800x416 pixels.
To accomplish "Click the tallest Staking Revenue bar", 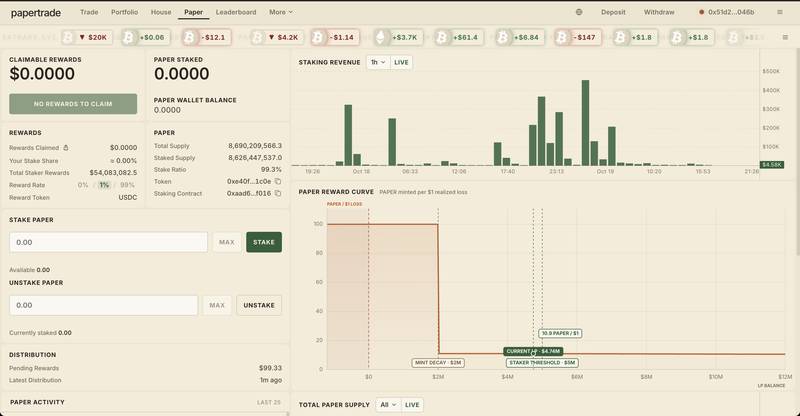I will point(585,123).
